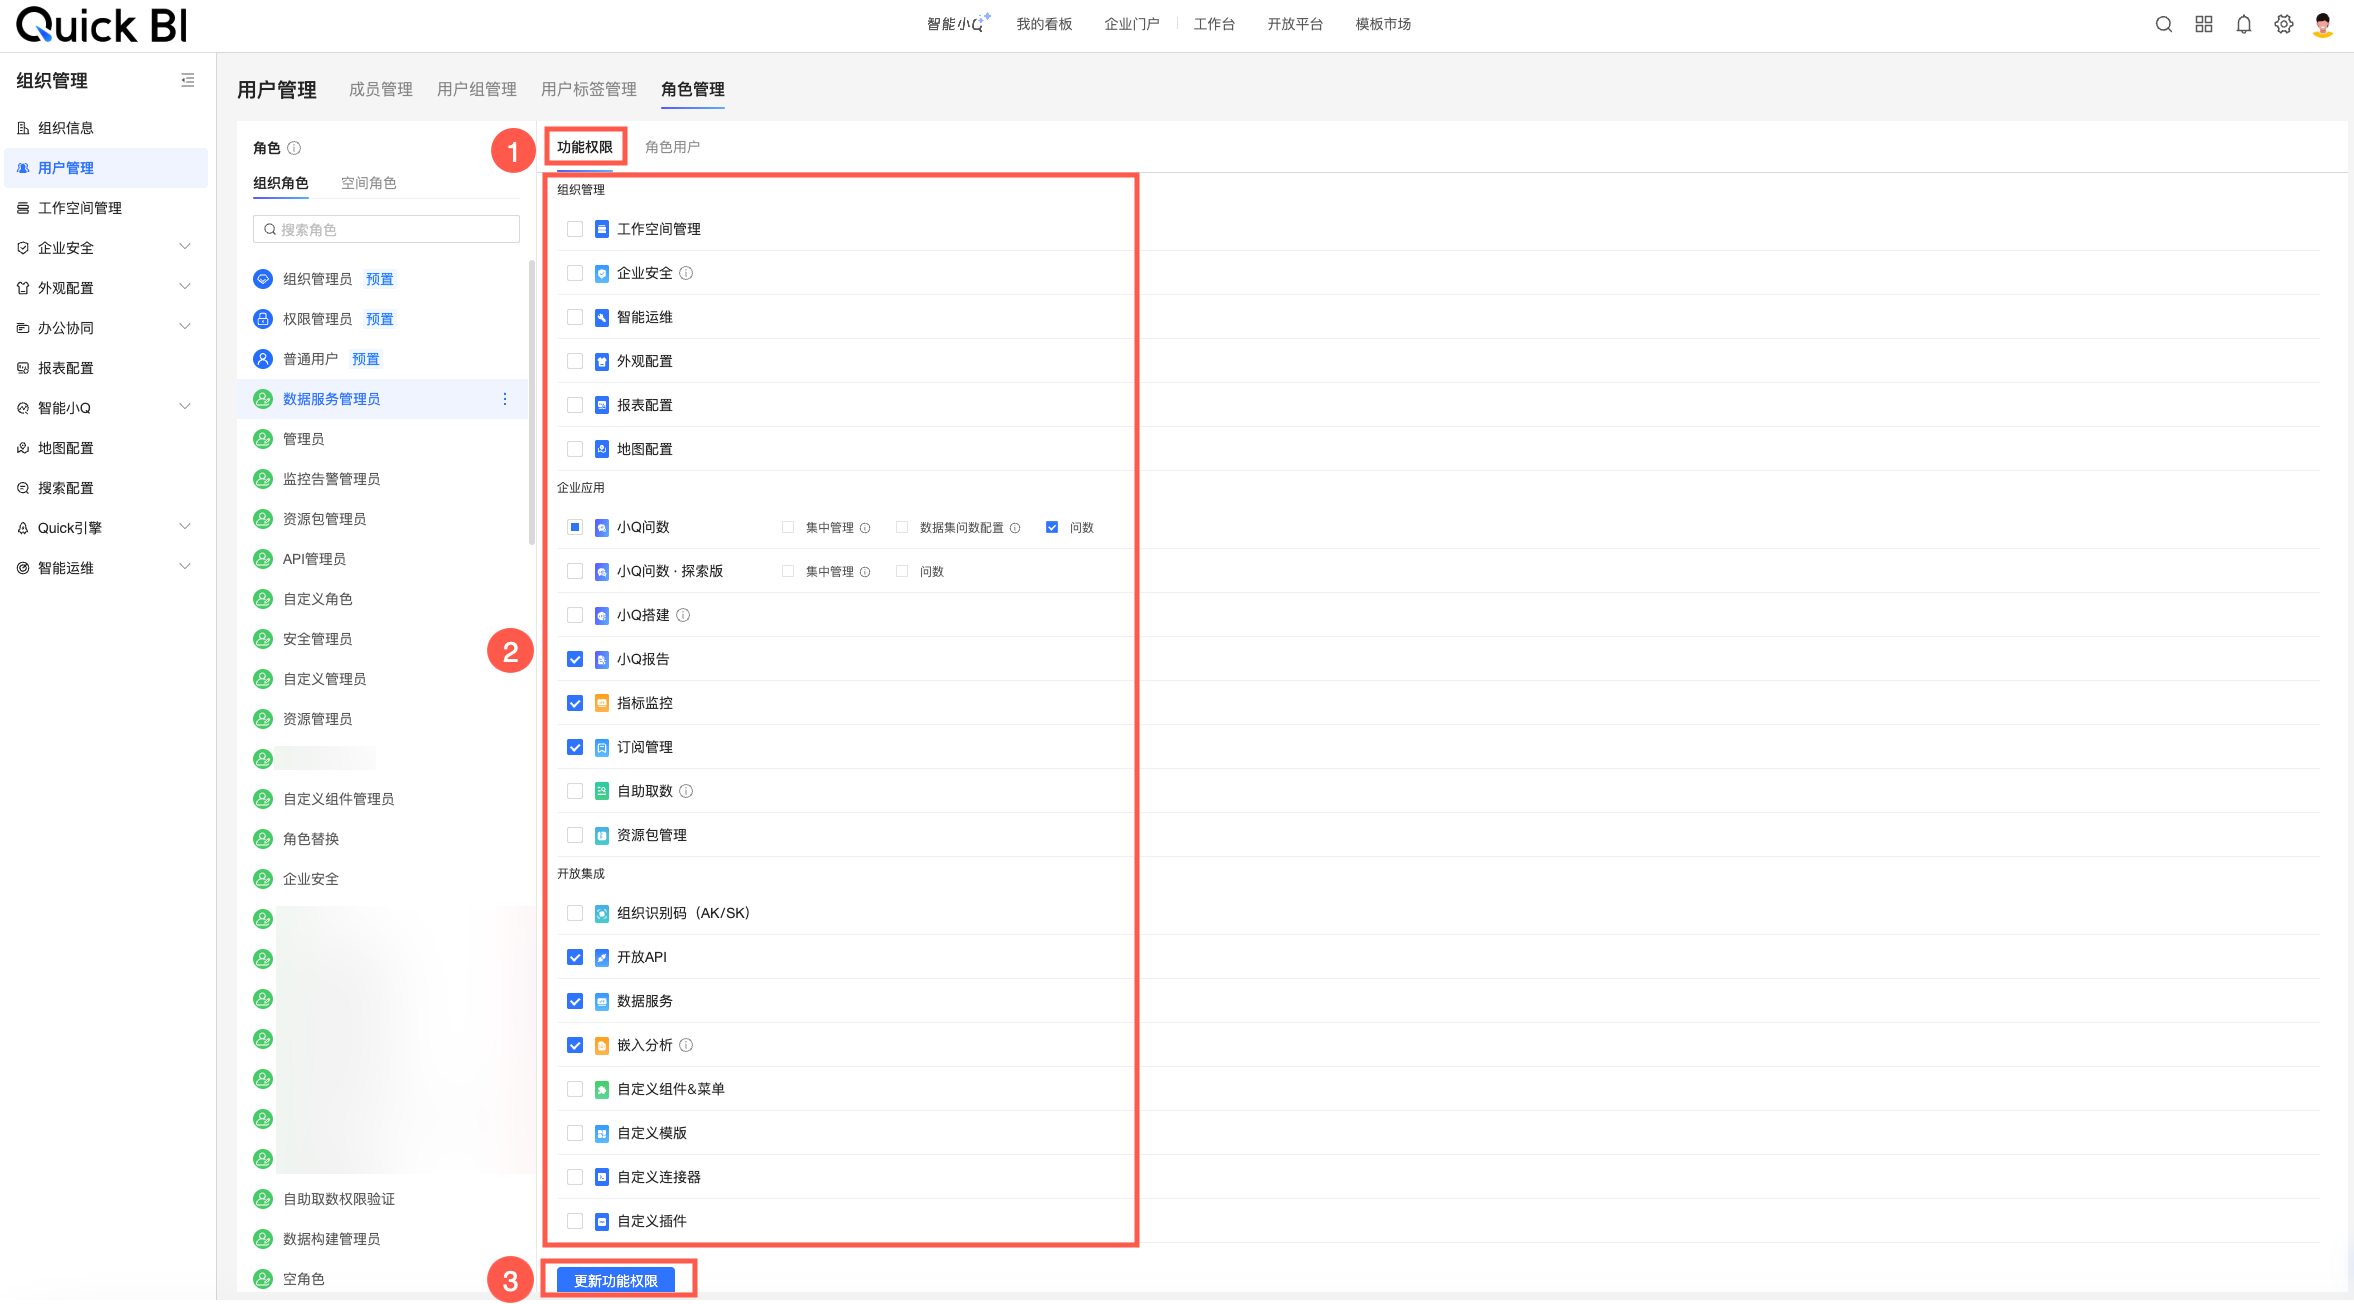Open three-dot menu for 数据服务管理员 role
Viewport: 2354px width, 1304px height.
click(505, 399)
